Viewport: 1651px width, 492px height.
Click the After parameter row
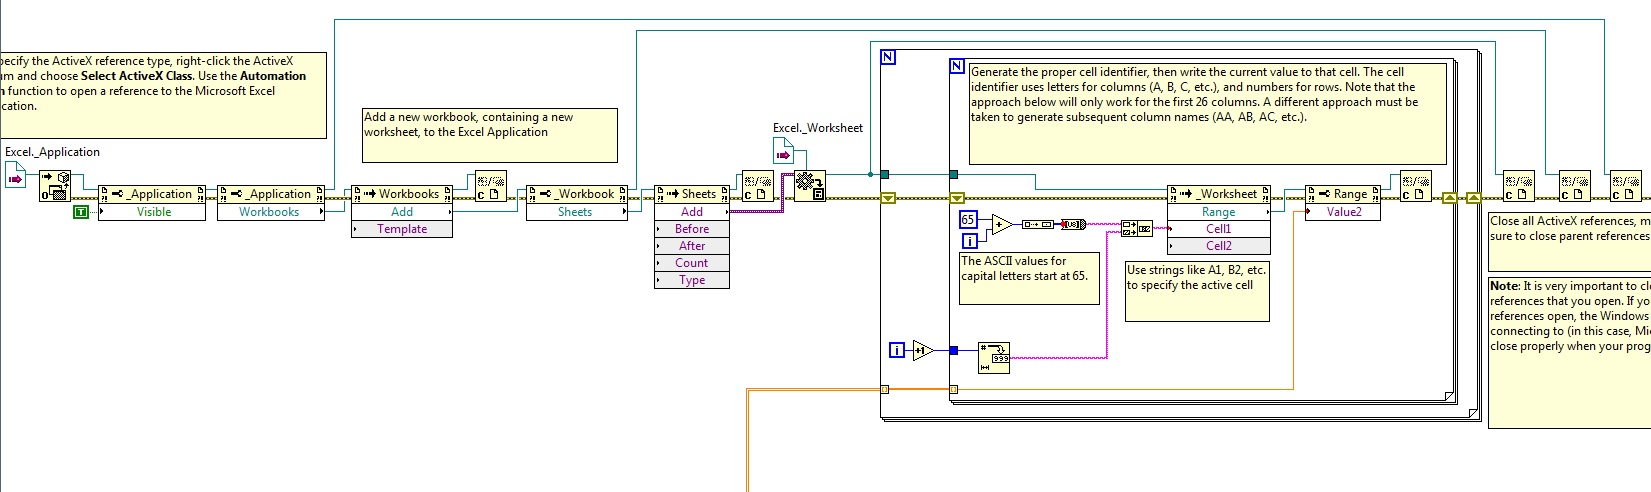tap(692, 246)
